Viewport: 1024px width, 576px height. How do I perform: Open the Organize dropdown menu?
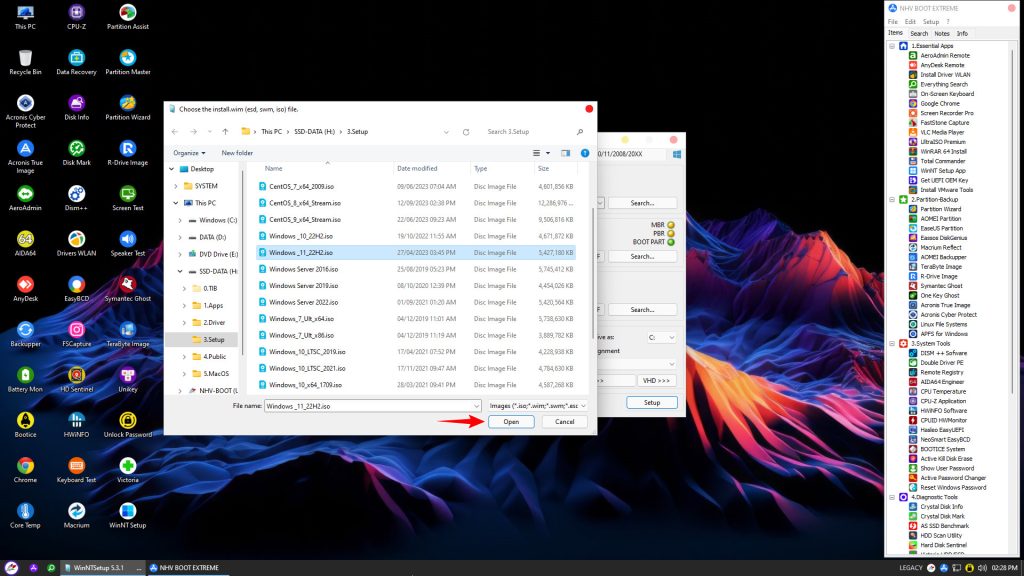[x=189, y=153]
